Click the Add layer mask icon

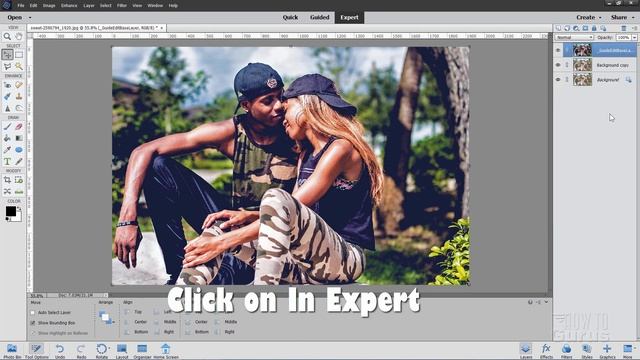pyautogui.click(x=585, y=28)
